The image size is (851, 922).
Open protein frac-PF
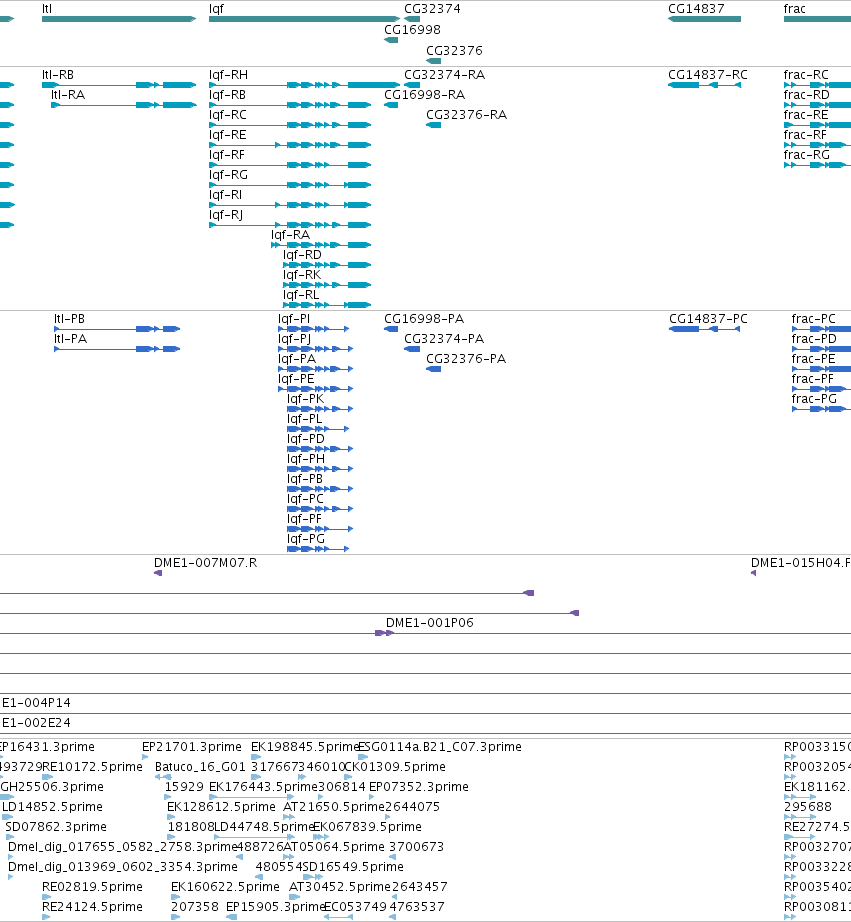click(x=813, y=379)
